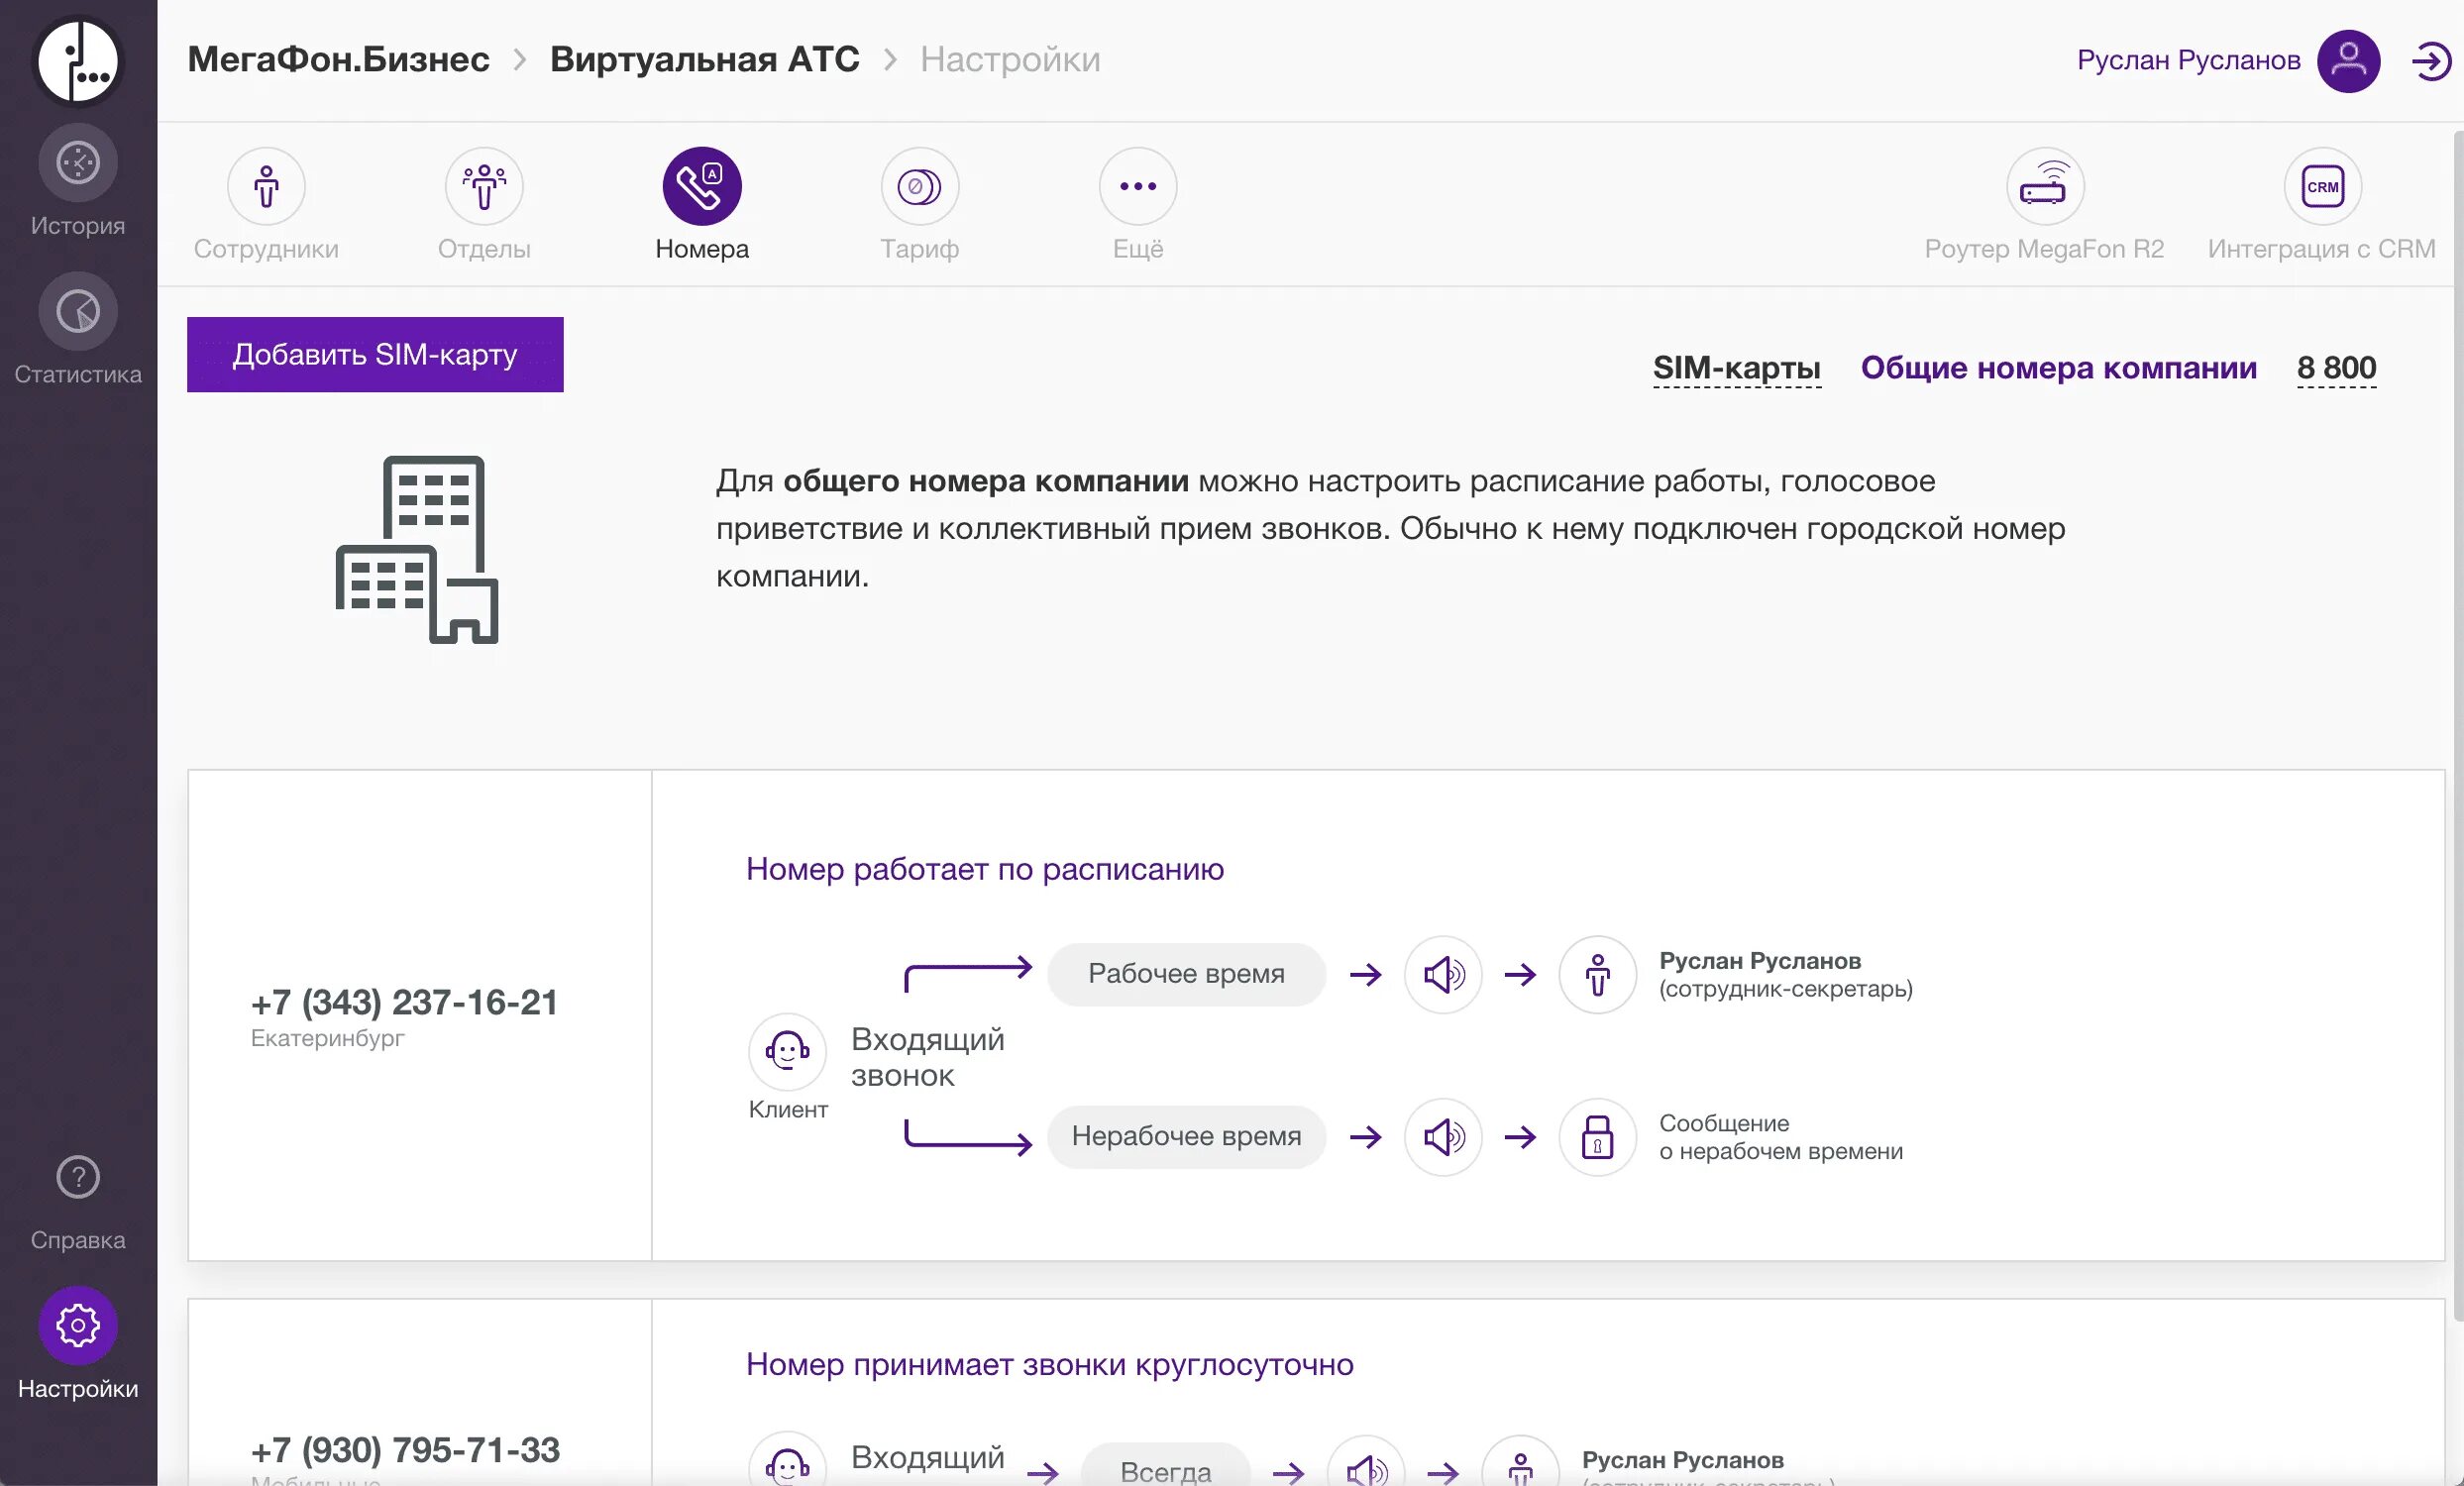The height and width of the screenshot is (1486, 2464).
Task: Click the Настройки breadcrumb text
Action: coord(1010,59)
